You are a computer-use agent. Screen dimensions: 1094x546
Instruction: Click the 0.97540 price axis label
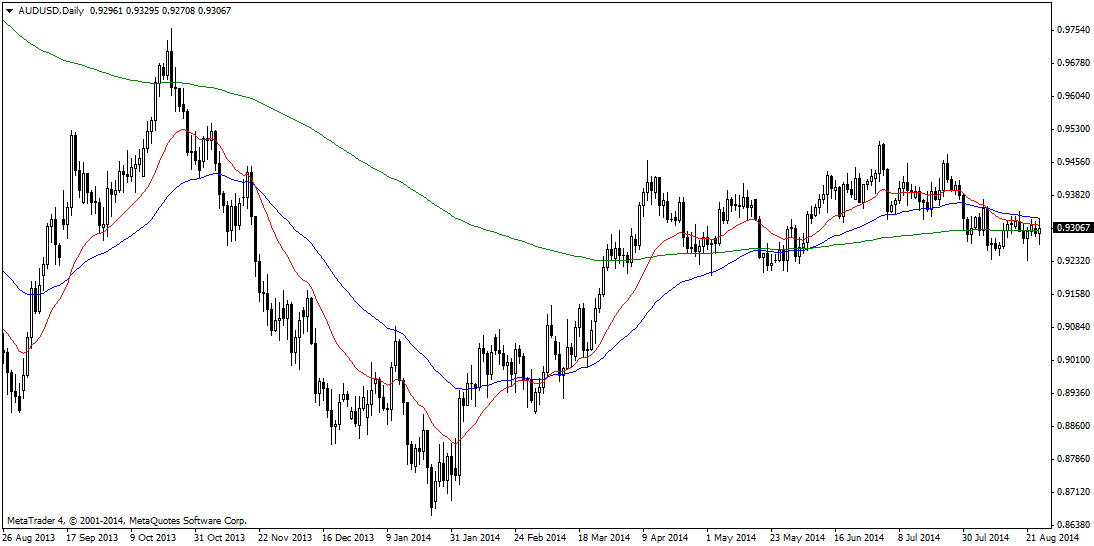coord(1072,30)
